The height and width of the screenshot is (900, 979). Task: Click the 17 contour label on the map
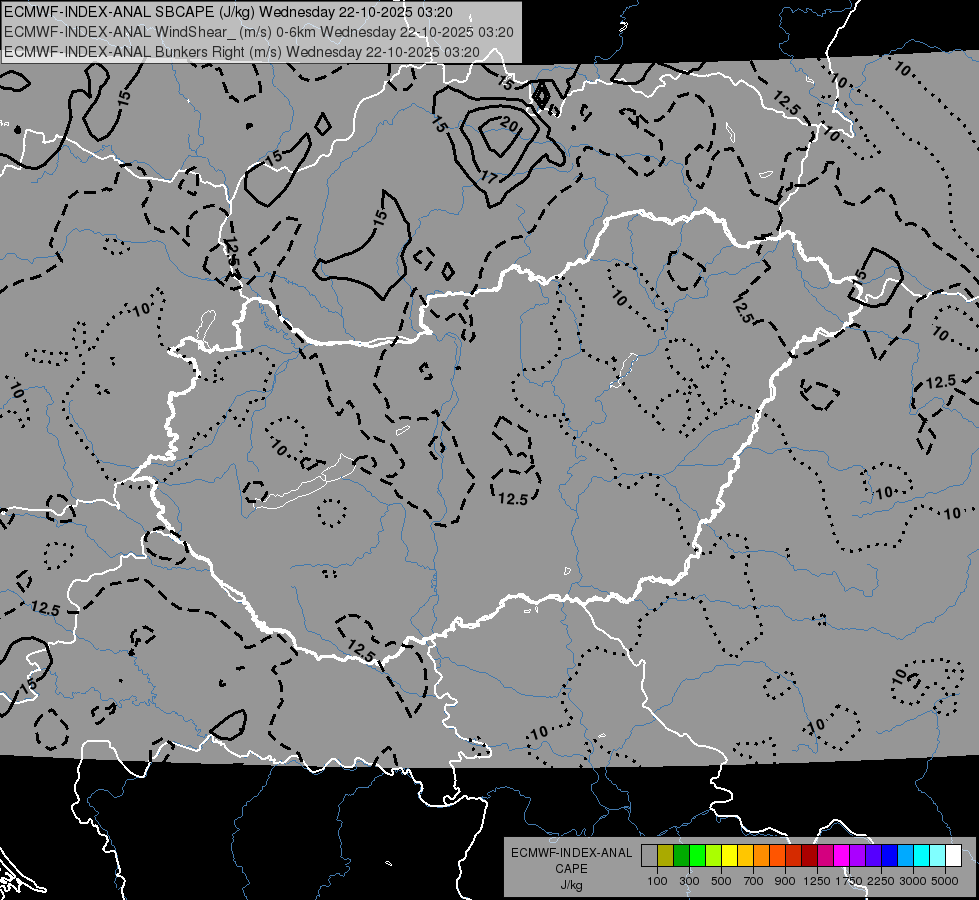click(x=489, y=178)
